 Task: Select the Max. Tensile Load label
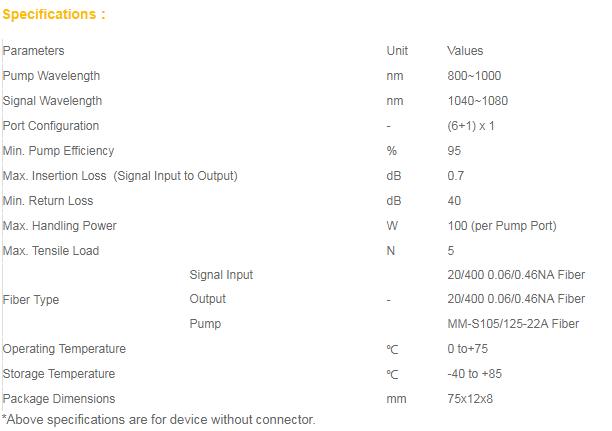click(x=51, y=251)
